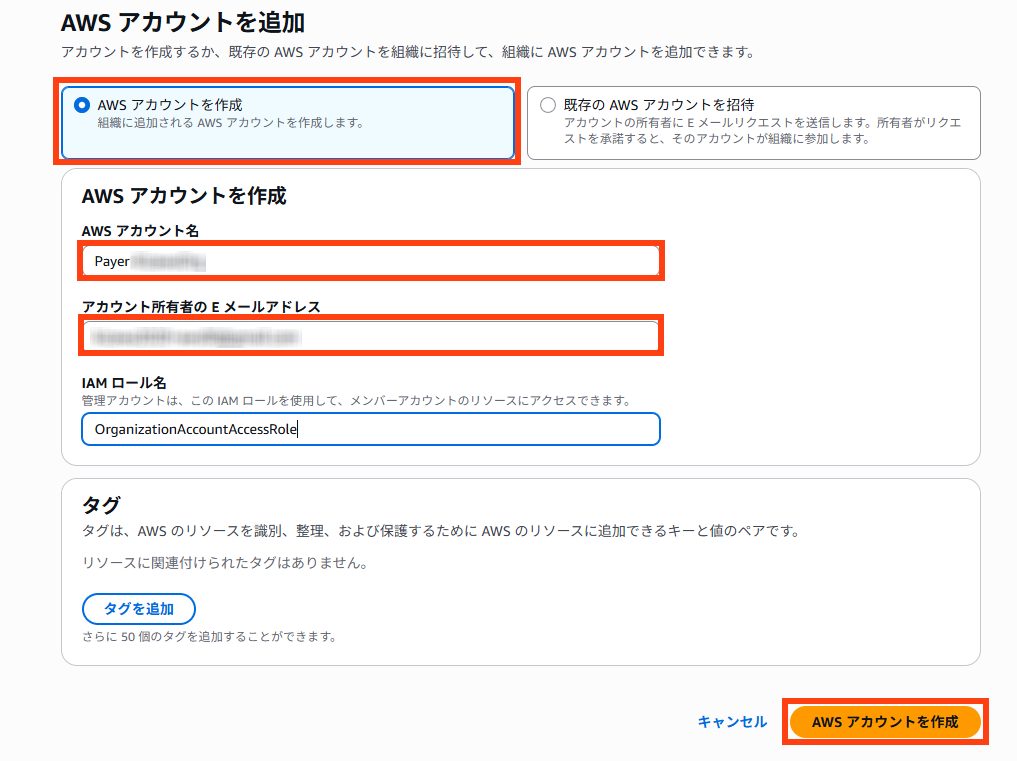This screenshot has width=1017, height=761.
Task: Submit with the orange AWS アカウントを作成 button
Action: click(884, 722)
